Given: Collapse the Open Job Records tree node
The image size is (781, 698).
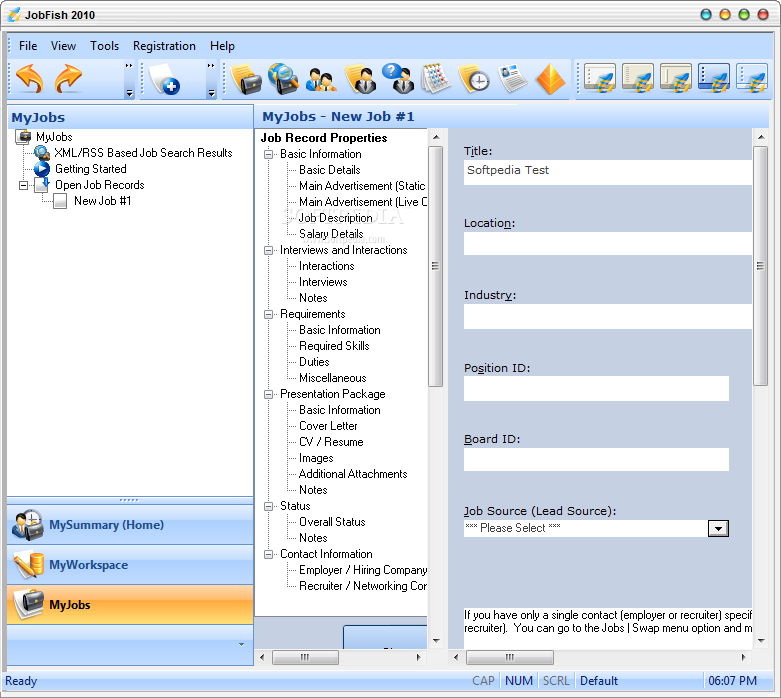Looking at the screenshot, I should [23, 185].
